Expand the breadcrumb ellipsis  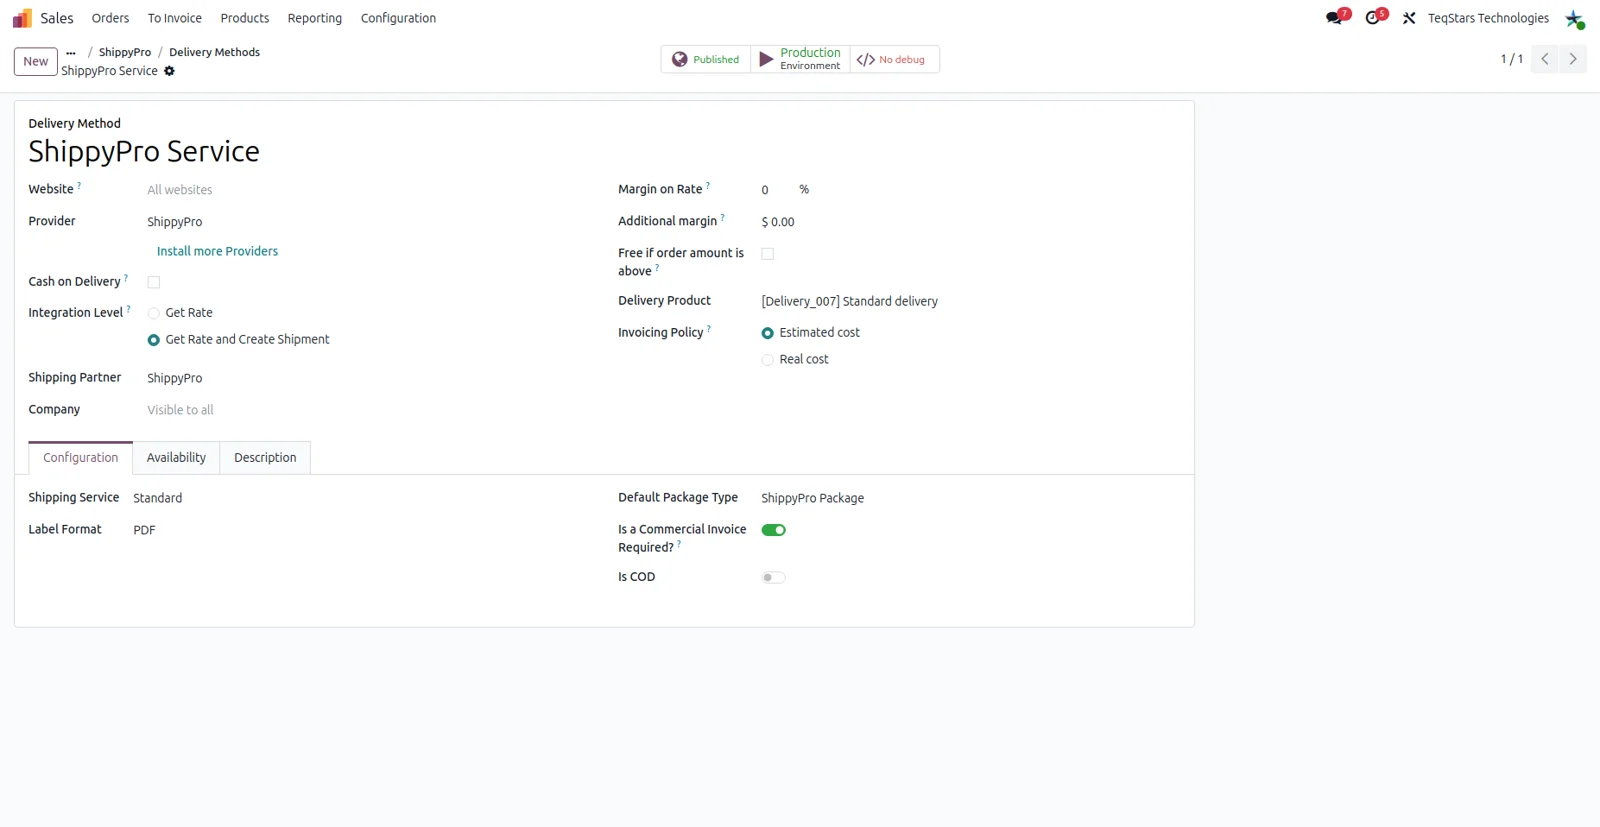(71, 52)
